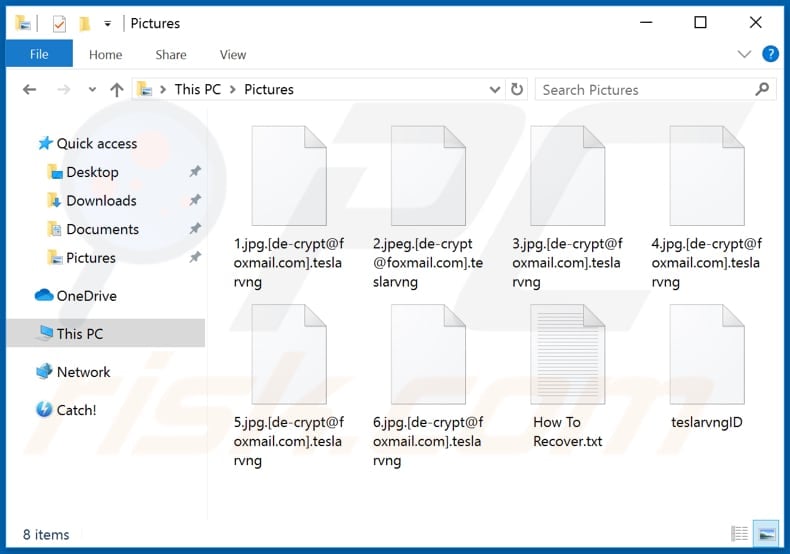Click the search magnifier icon
Screen dimensions: 790x554
[x=763, y=89]
